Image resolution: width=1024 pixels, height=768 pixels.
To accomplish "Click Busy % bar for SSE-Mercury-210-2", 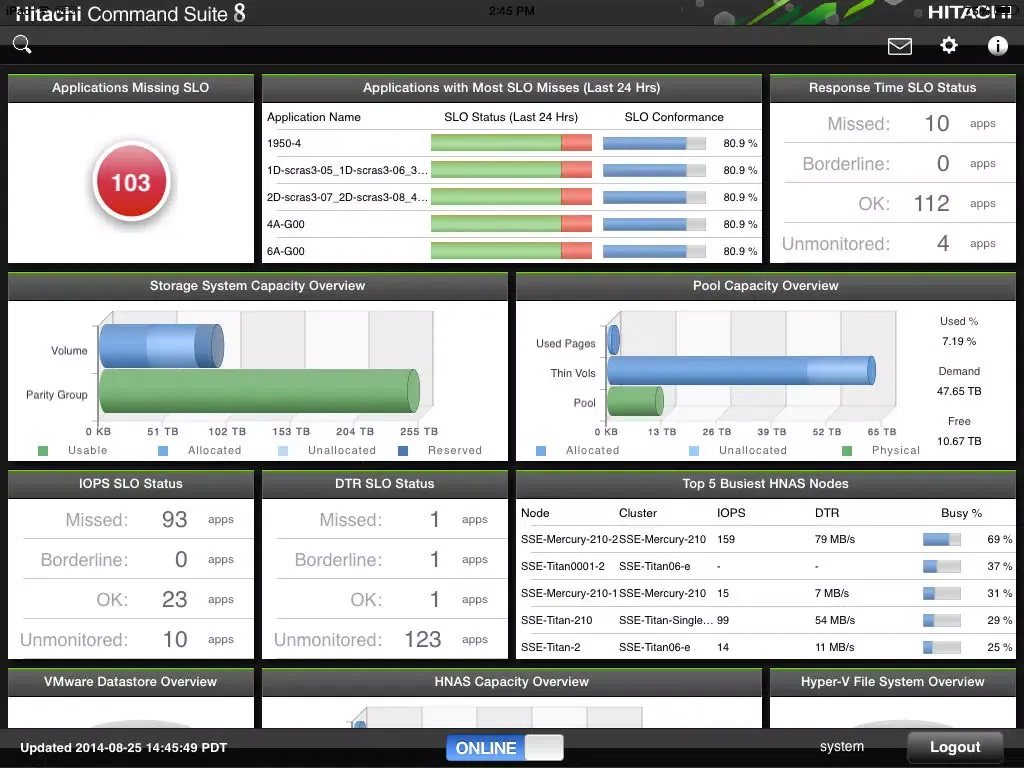I will pos(941,539).
